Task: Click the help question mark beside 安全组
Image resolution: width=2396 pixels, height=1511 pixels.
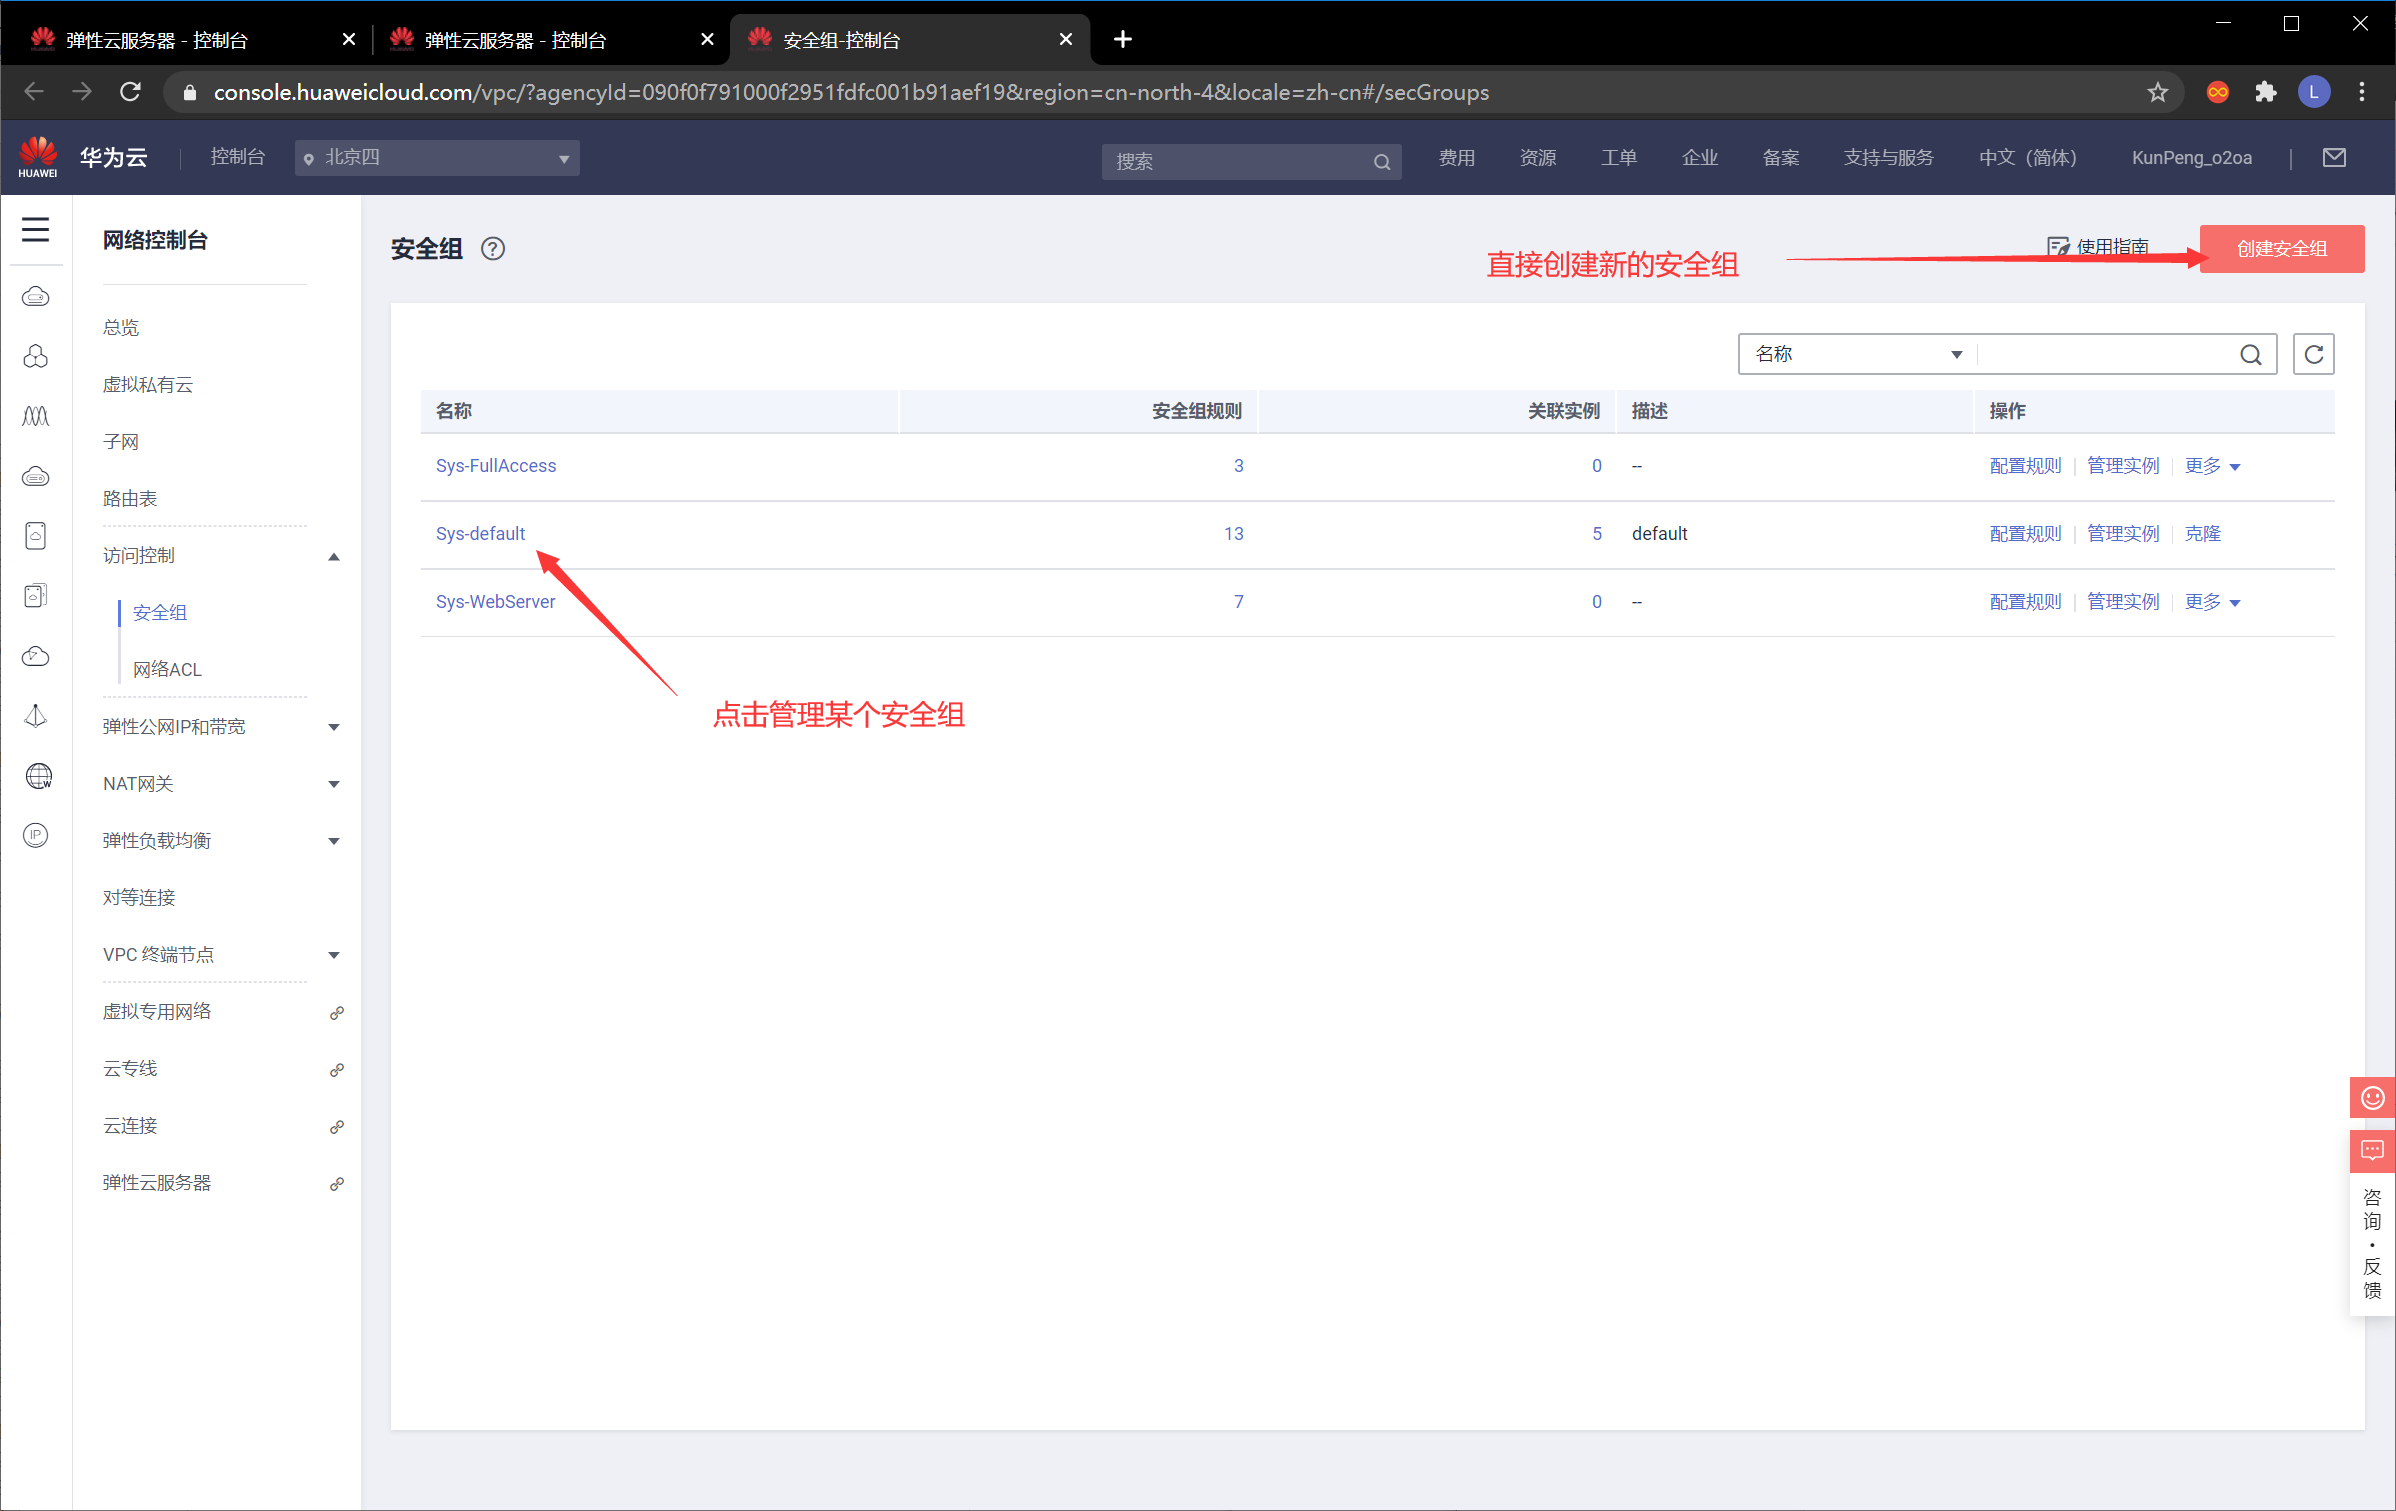Action: (493, 249)
